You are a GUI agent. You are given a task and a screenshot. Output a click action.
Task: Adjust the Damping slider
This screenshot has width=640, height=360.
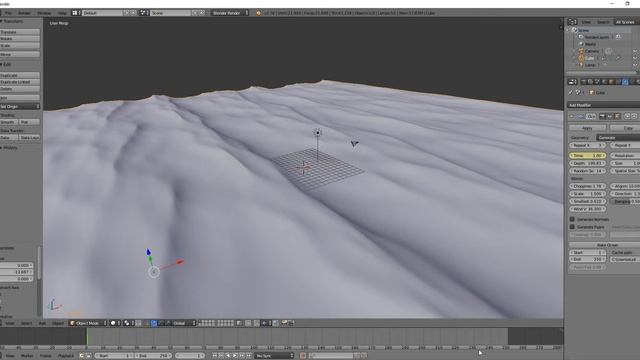pyautogui.click(x=625, y=202)
